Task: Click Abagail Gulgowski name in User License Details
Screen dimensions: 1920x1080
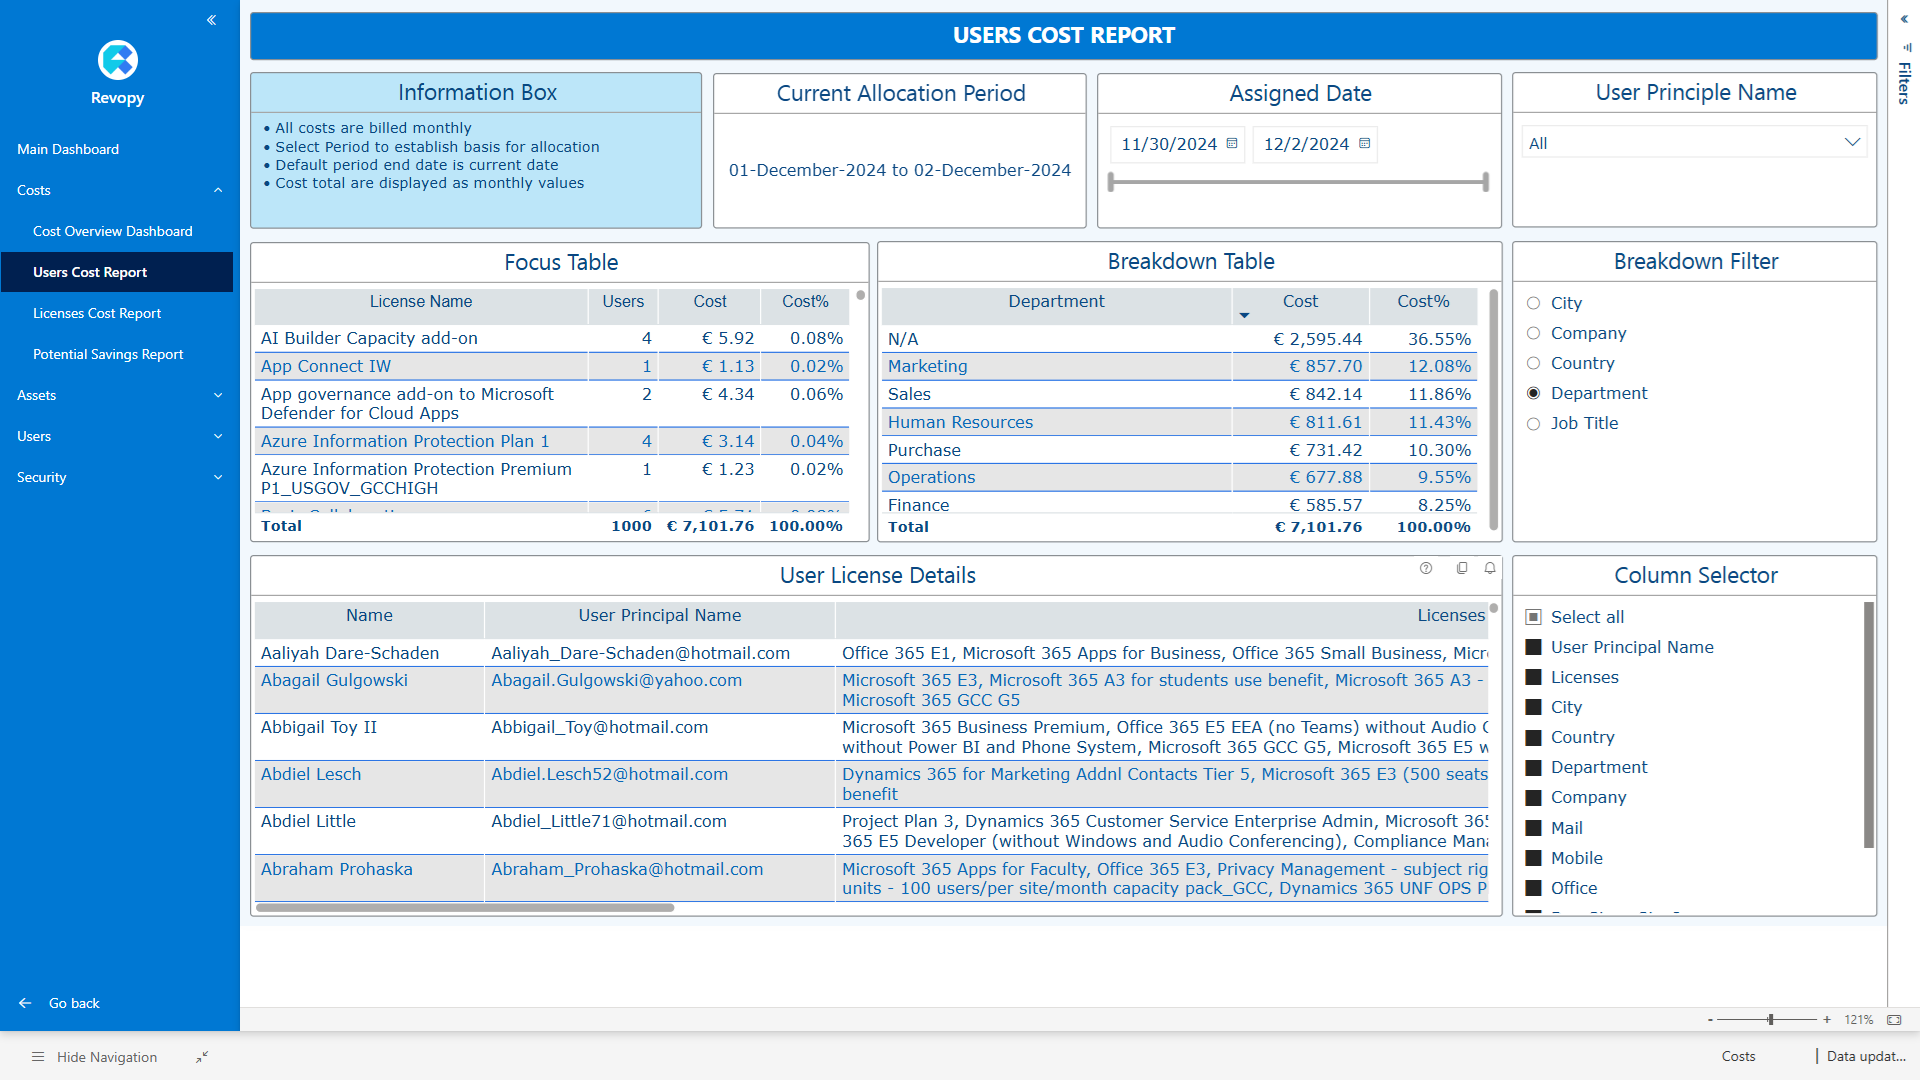Action: (334, 680)
